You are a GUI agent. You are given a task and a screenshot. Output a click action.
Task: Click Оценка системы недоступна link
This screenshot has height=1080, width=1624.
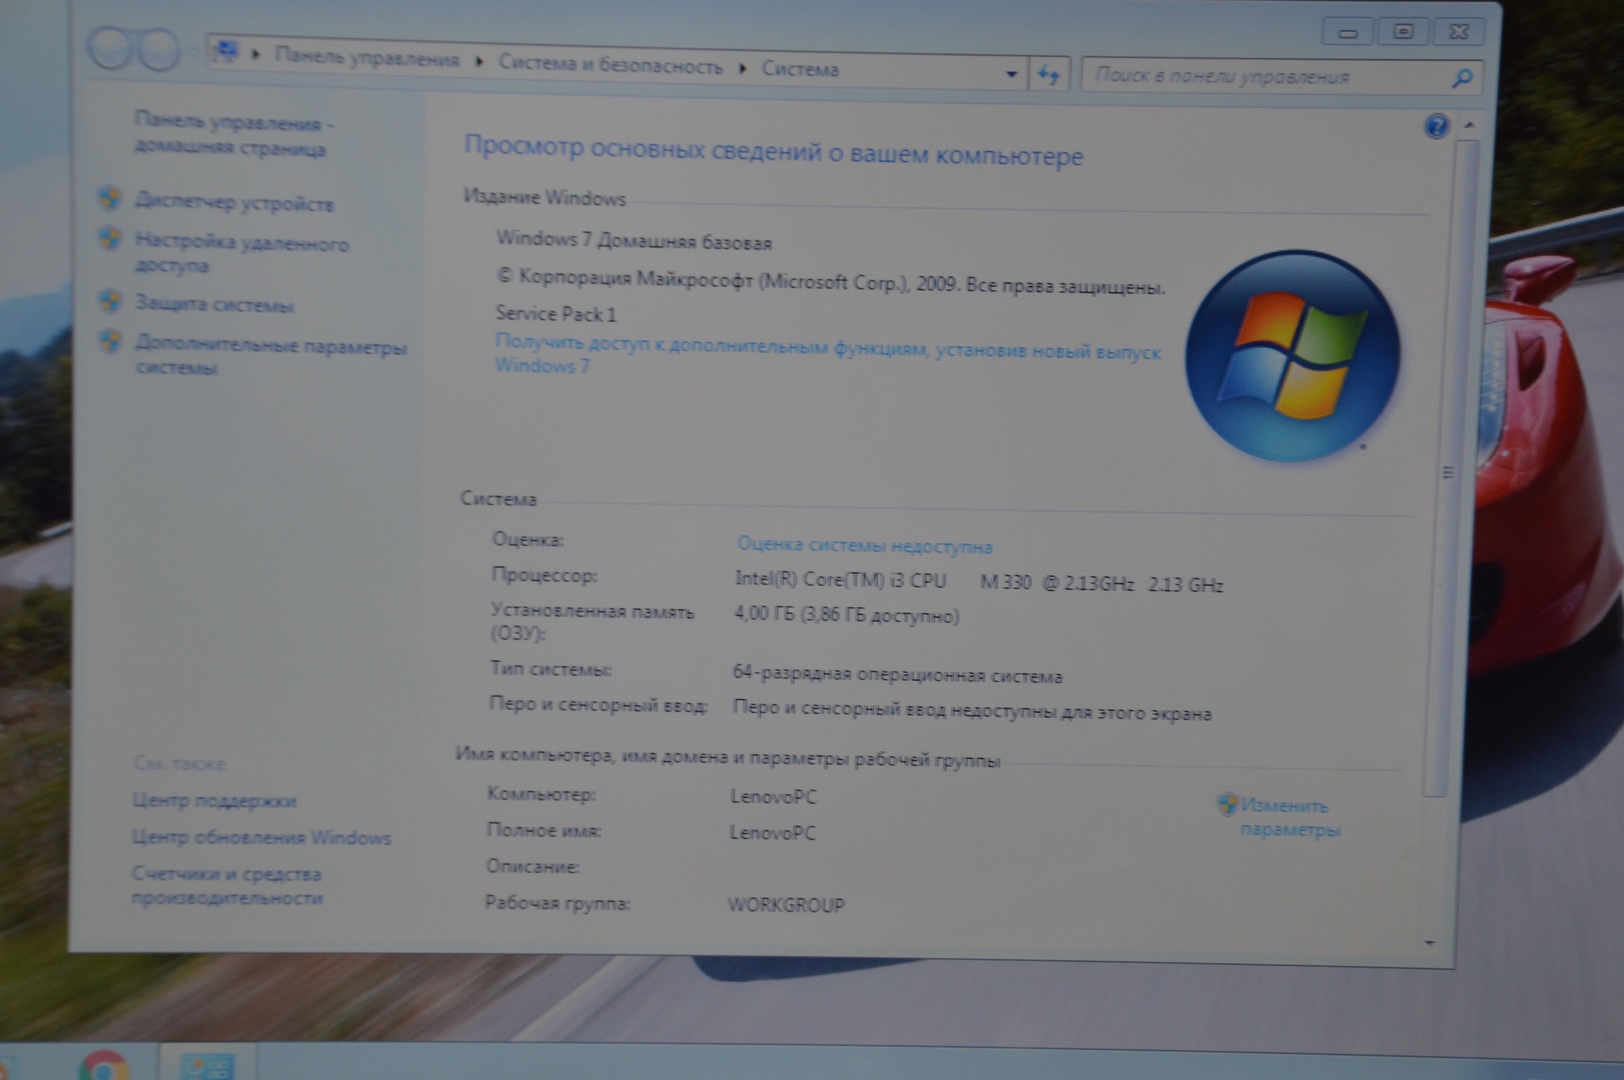click(864, 546)
